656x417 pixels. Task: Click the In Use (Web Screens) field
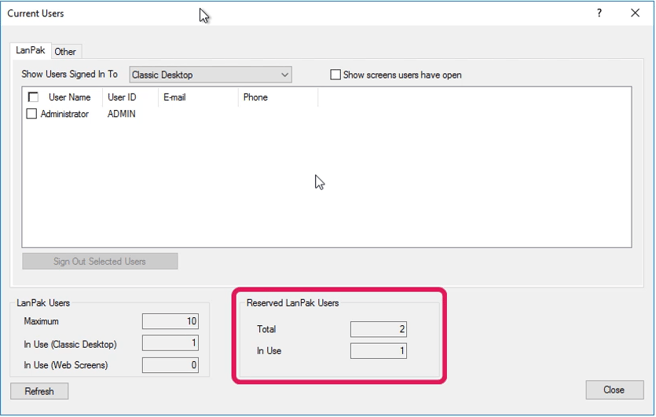click(x=170, y=365)
